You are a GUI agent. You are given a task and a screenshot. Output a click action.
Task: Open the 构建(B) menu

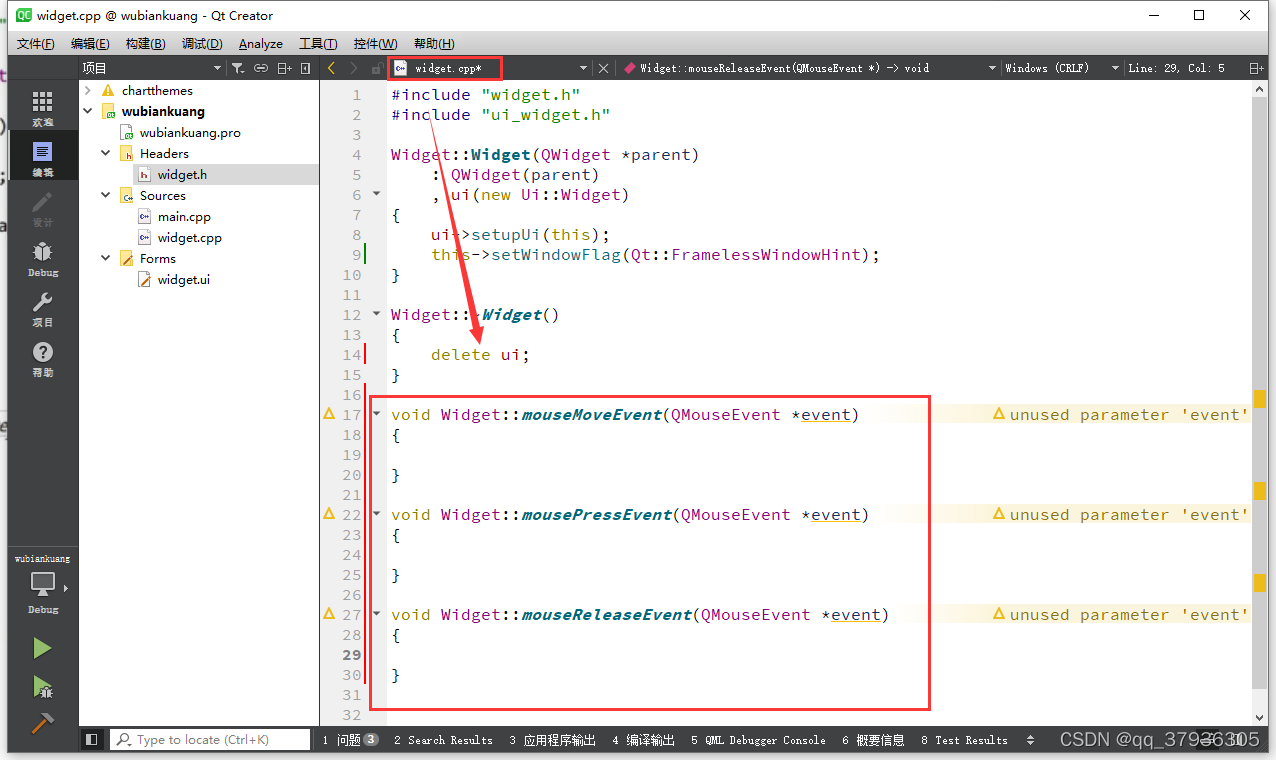point(145,44)
